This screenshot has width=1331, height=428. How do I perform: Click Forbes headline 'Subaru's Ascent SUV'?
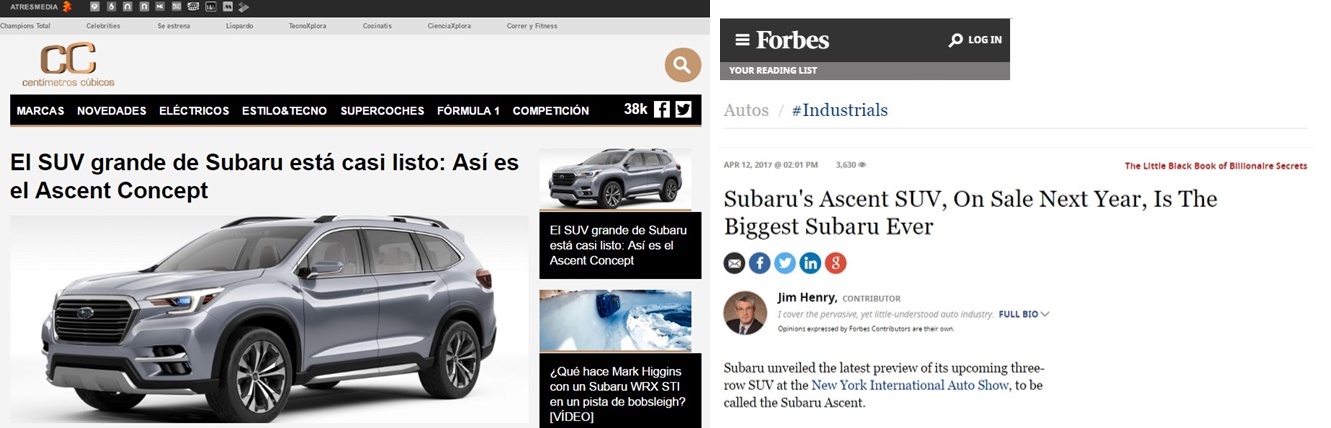point(970,212)
